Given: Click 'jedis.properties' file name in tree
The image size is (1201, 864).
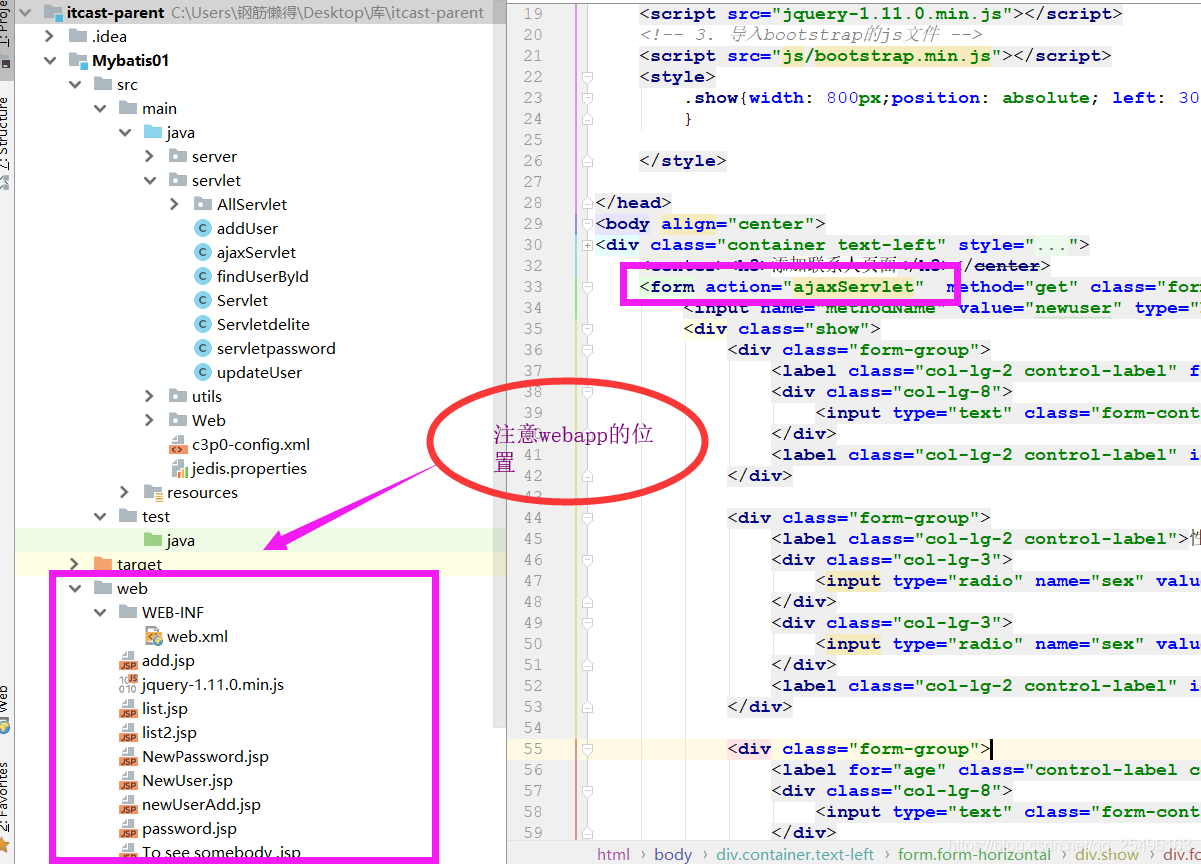Looking at the screenshot, I should pos(249,468).
